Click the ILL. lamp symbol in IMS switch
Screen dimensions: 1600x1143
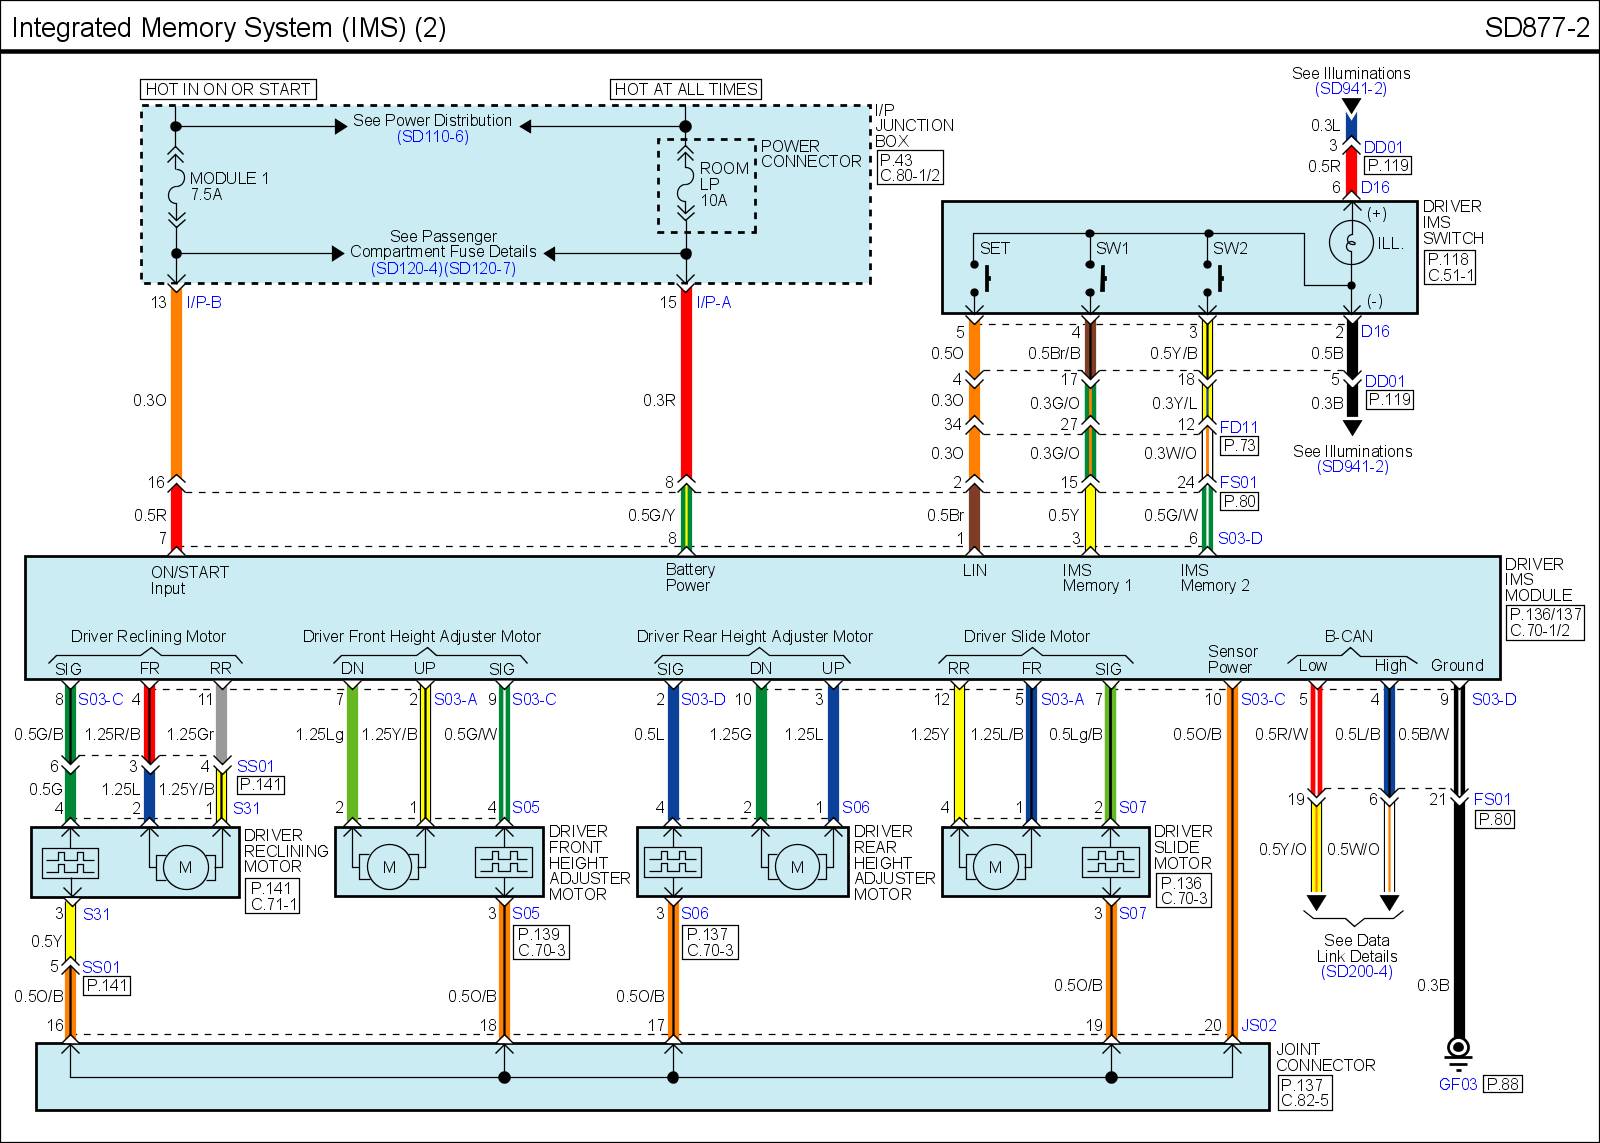1351,242
